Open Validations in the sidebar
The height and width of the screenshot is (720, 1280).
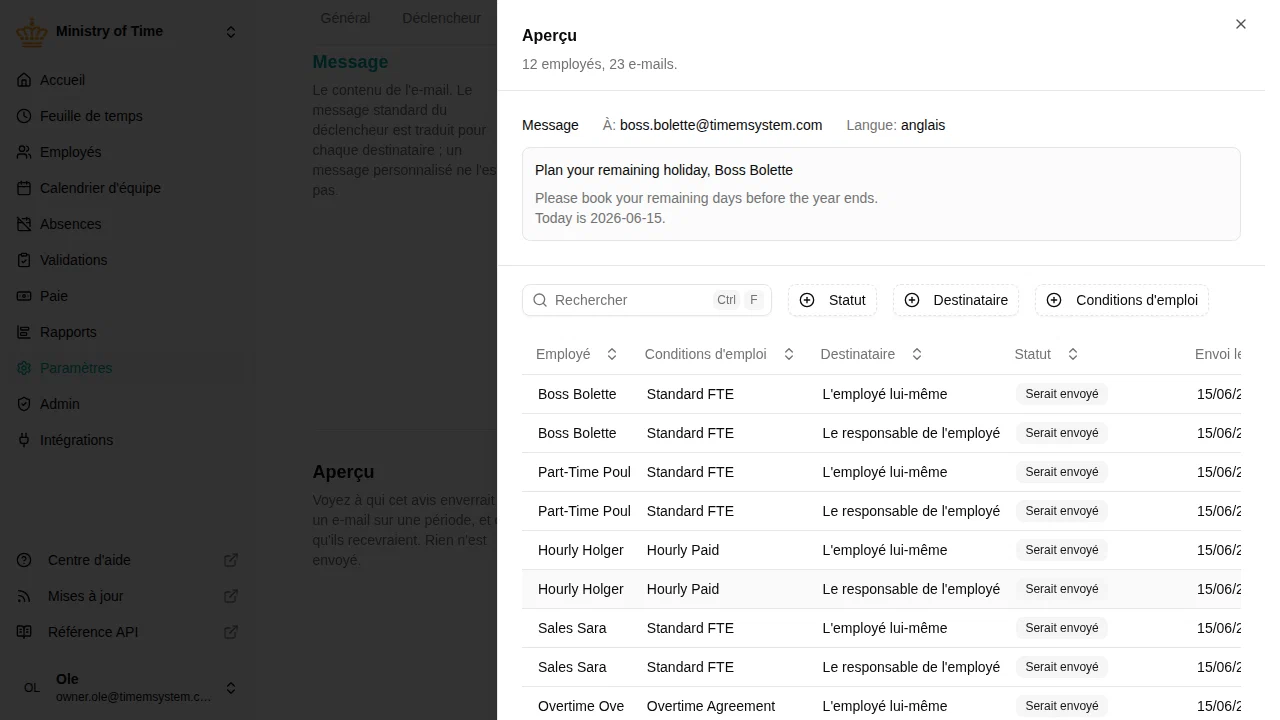tap(128, 260)
